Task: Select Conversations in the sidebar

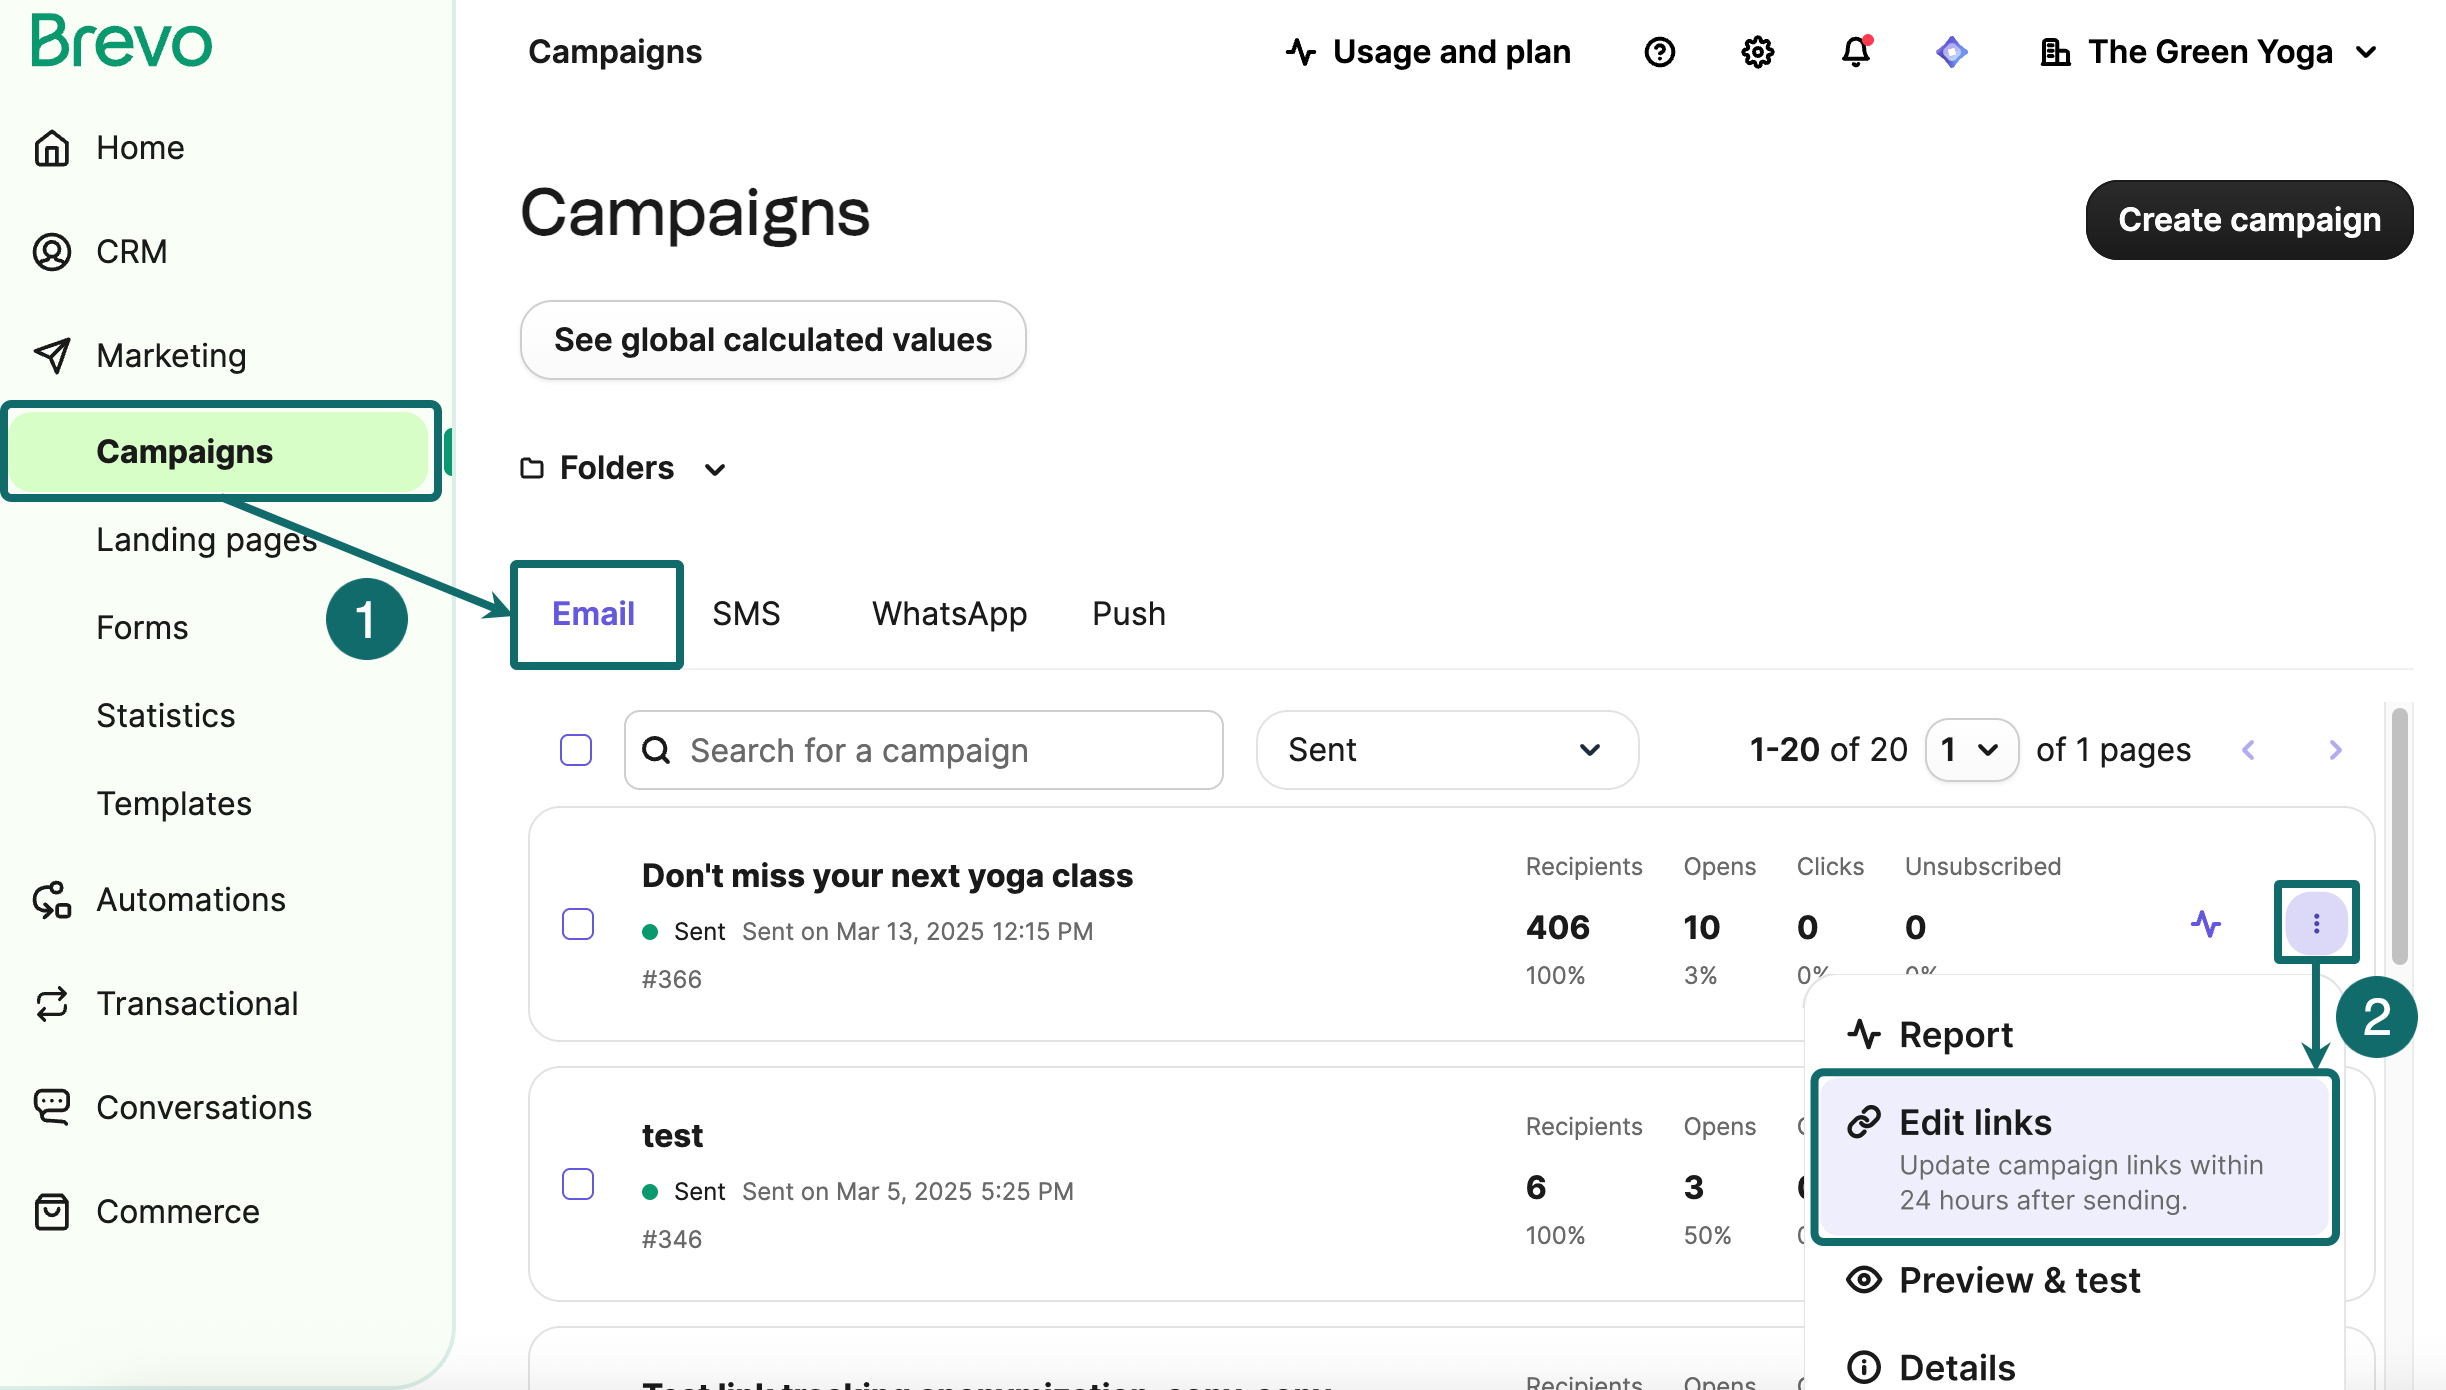Action: point(202,1107)
